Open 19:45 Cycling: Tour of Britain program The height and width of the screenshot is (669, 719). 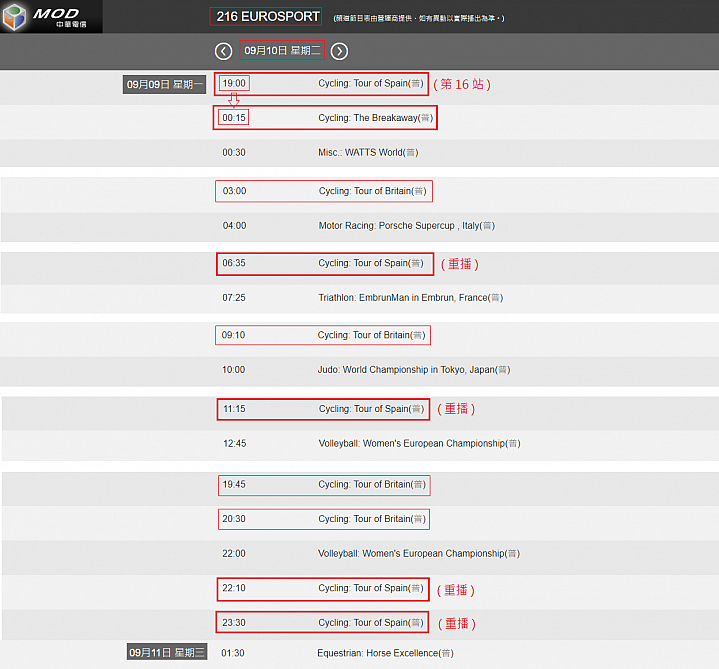pyautogui.click(x=372, y=484)
